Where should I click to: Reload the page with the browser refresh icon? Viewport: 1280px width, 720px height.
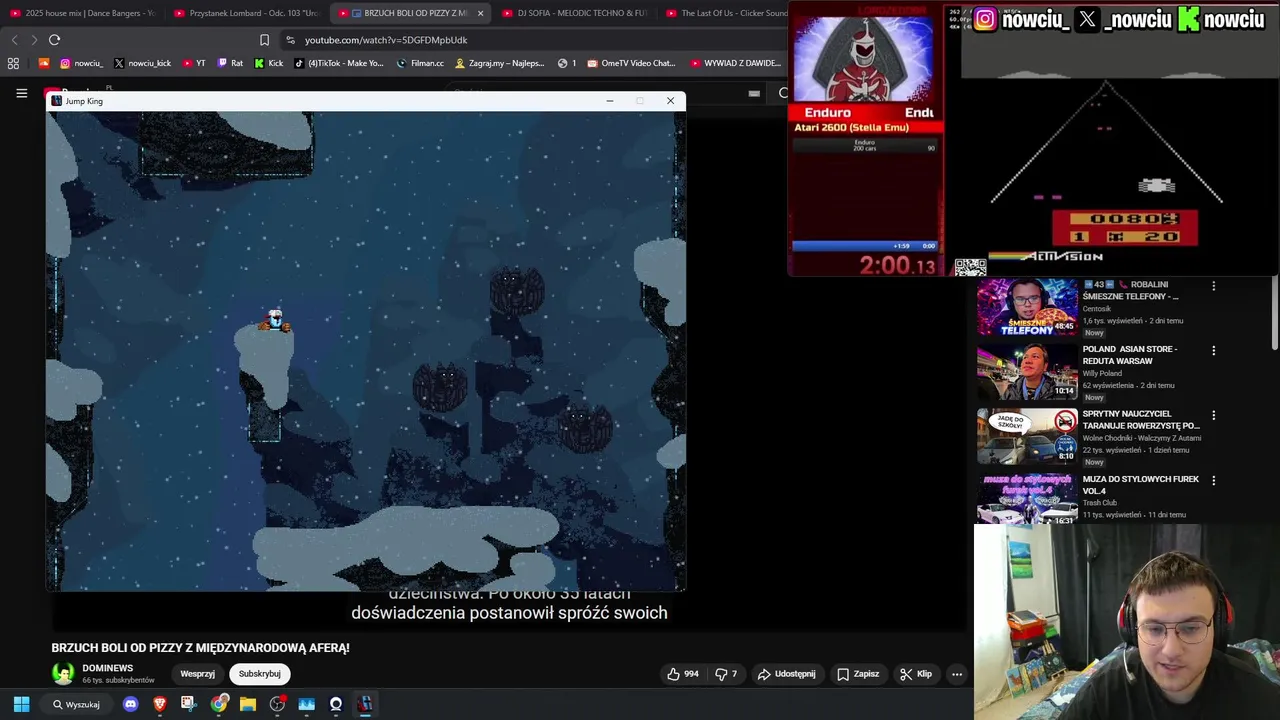(54, 40)
